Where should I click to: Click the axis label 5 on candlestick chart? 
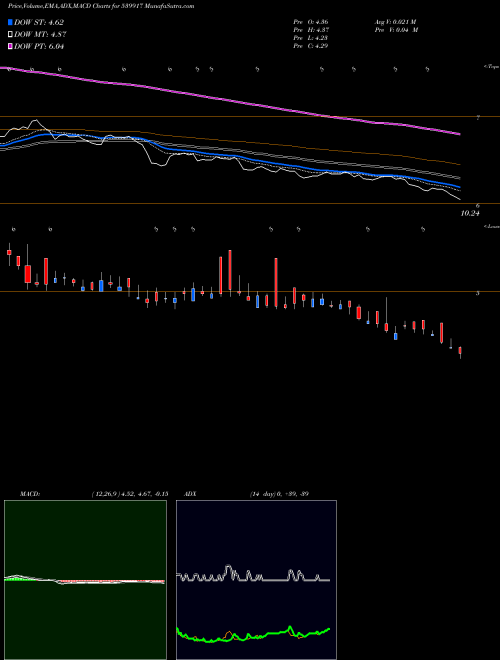[478, 293]
